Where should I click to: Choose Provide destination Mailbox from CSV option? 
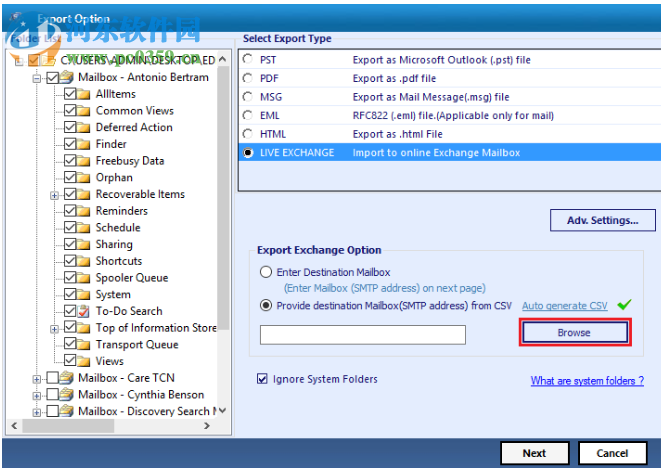[x=266, y=305]
